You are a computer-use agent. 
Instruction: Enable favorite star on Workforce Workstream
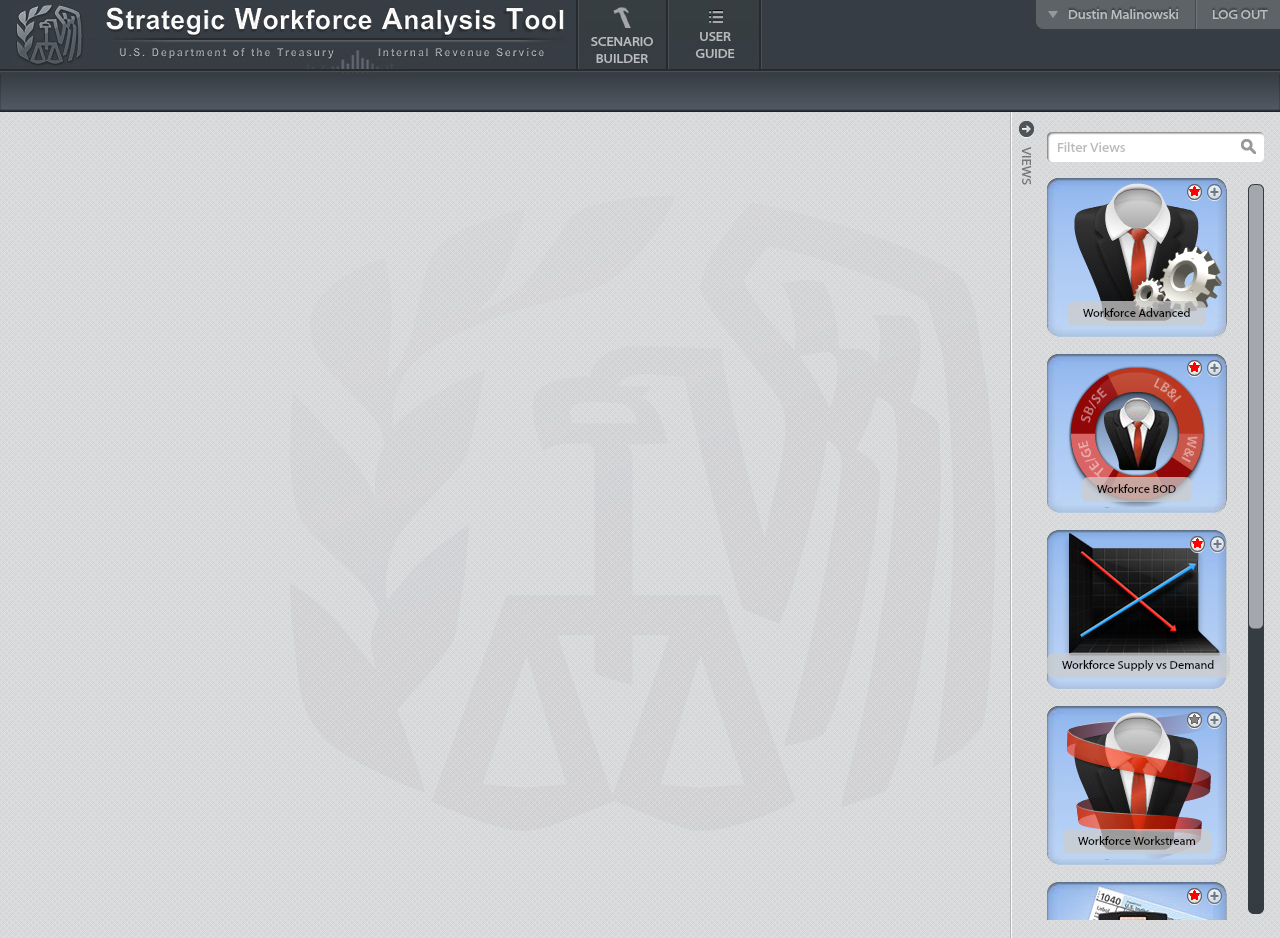[x=1194, y=720]
